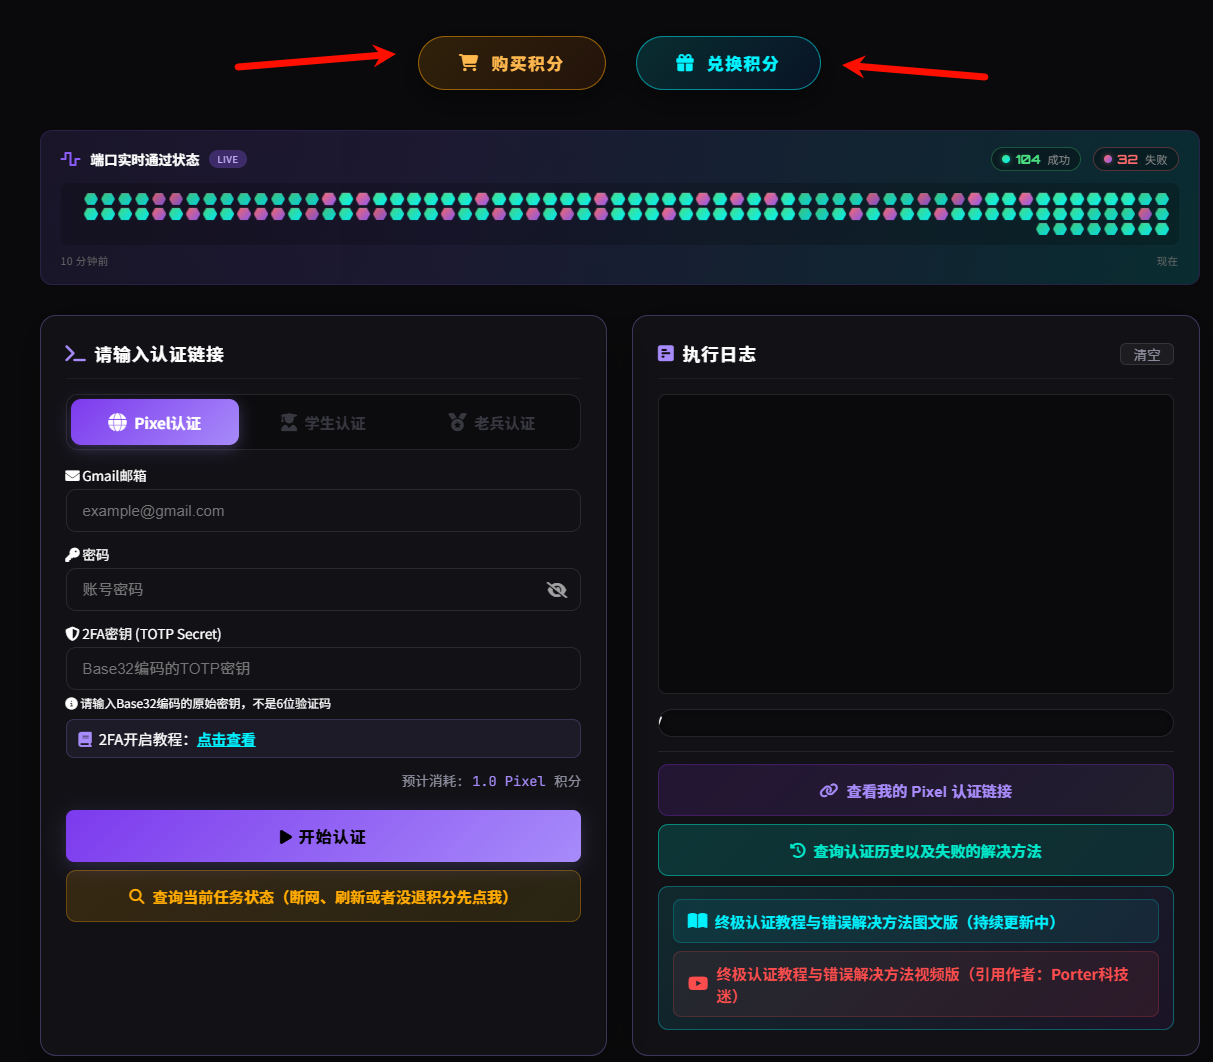This screenshot has height=1062, width=1213.
Task: Click the YouTube icon beside the video tutorial
Action: [698, 984]
